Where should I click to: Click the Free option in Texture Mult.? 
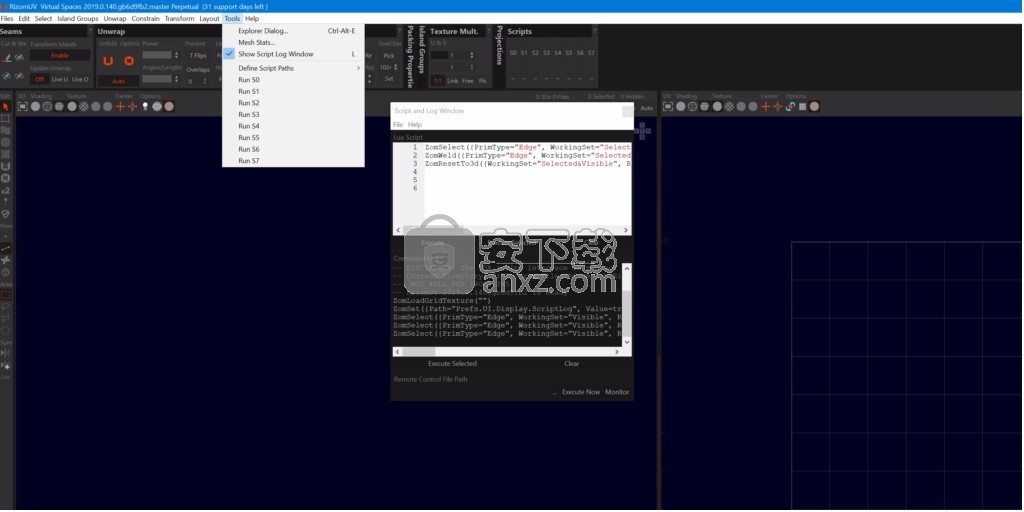[468, 81]
